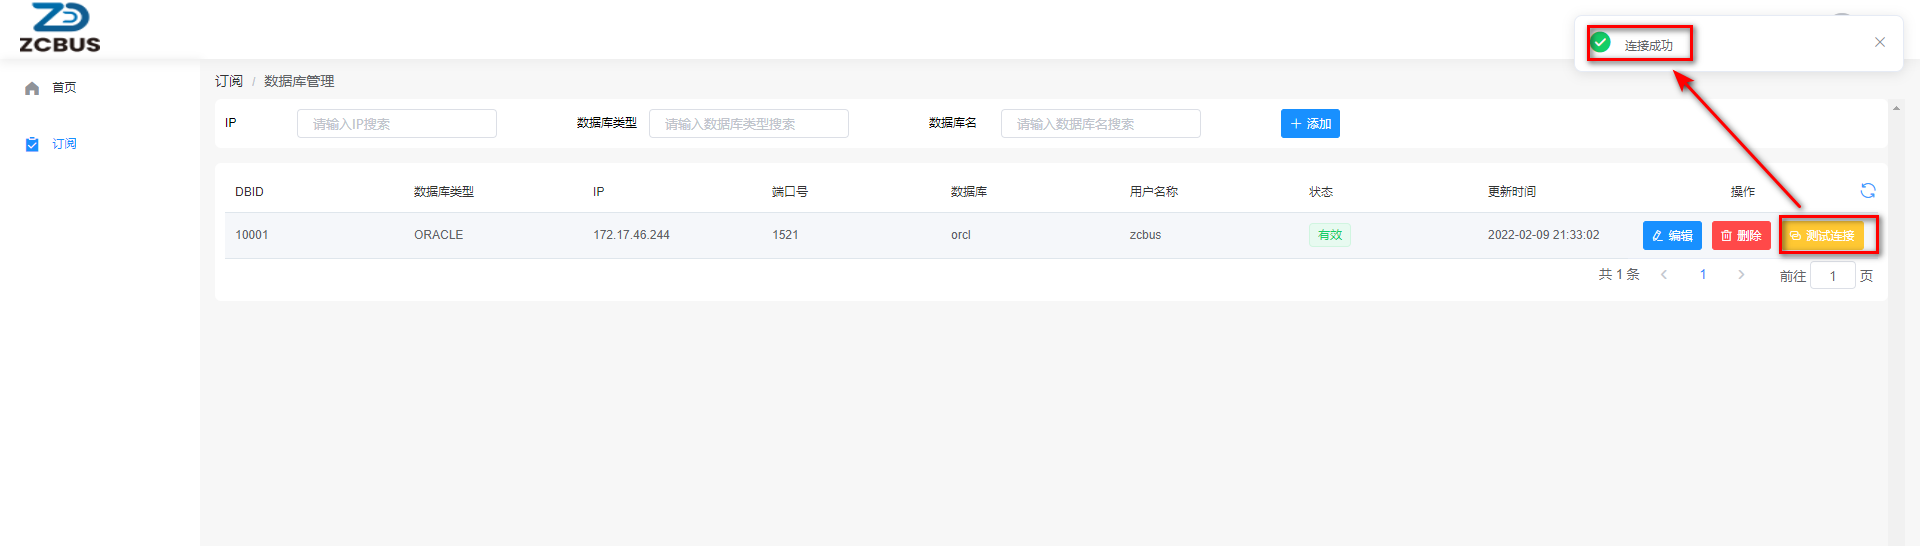Click the ZCBUS logo
The width and height of the screenshot is (1920, 546).
click(60, 28)
